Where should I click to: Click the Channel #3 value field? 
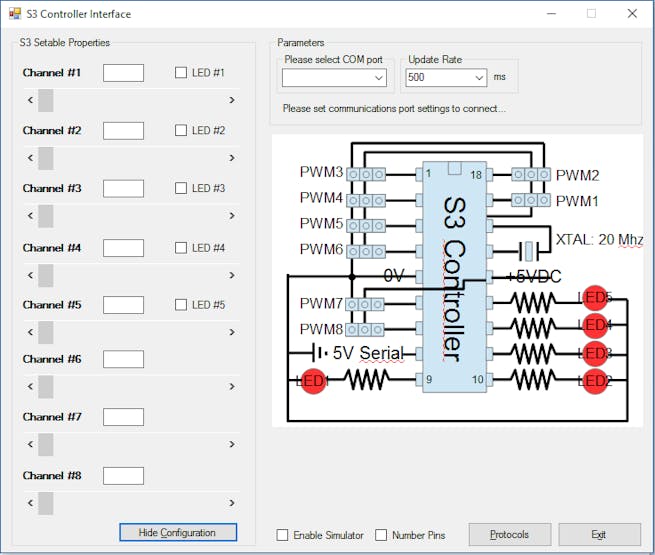tap(123, 189)
